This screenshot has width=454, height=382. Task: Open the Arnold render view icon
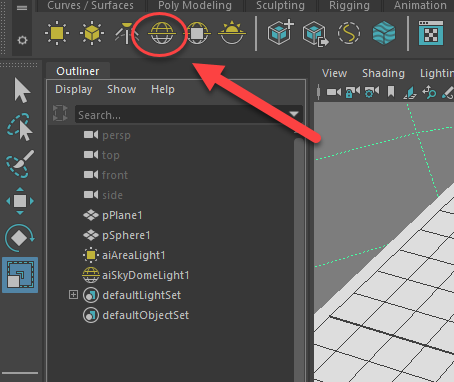point(431,33)
